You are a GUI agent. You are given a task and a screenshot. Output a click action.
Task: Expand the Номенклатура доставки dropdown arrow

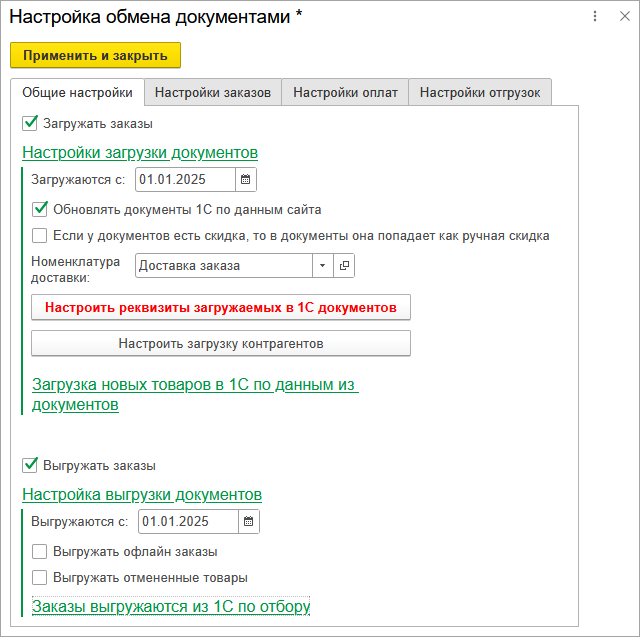pyautogui.click(x=322, y=266)
